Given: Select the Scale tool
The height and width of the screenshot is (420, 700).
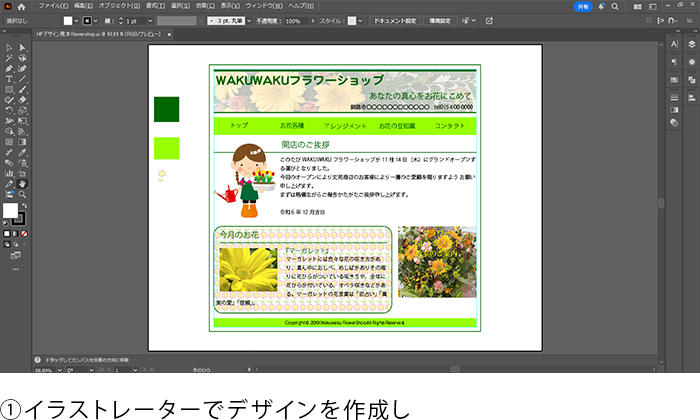Looking at the screenshot, I should (x=22, y=111).
